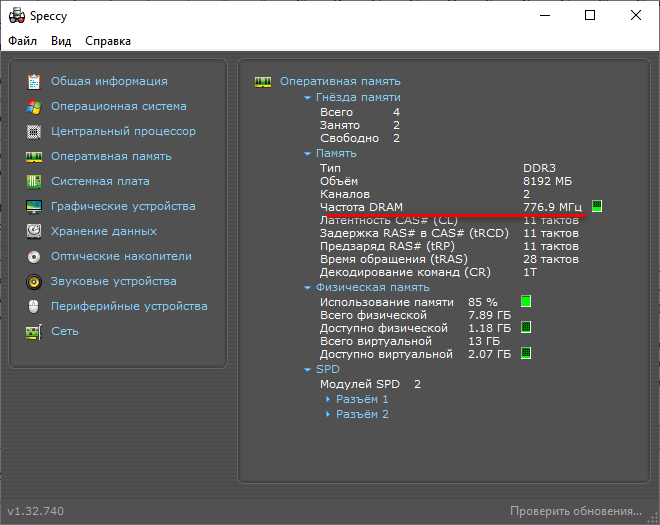660x525 pixels.
Task: Select the Латентность CAS# (CL) row
Action: pos(449,220)
